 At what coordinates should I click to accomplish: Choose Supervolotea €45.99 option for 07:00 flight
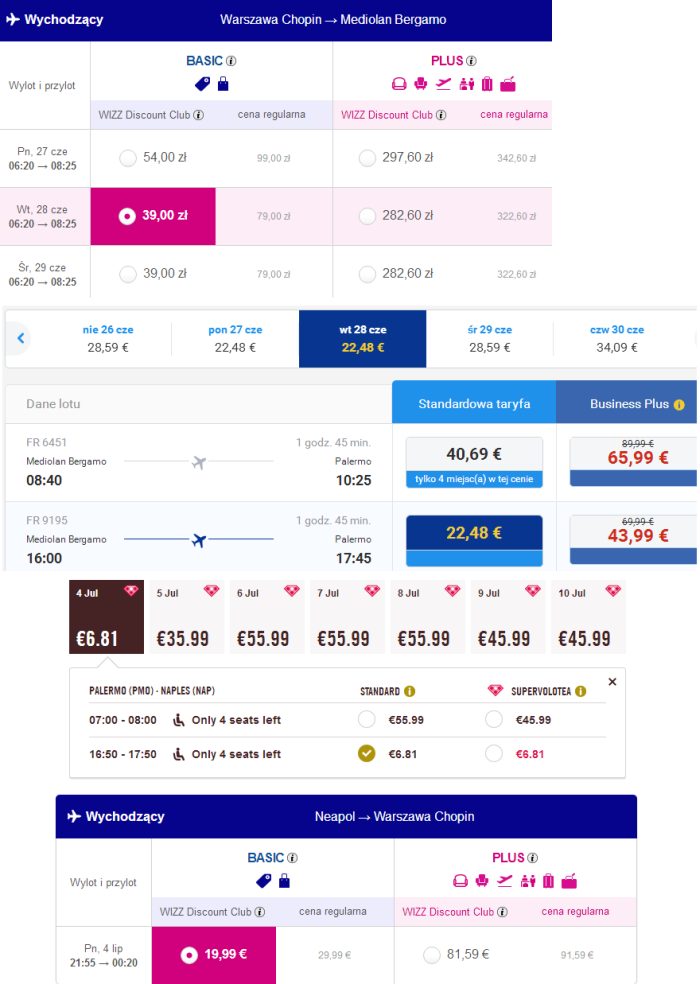tap(494, 719)
